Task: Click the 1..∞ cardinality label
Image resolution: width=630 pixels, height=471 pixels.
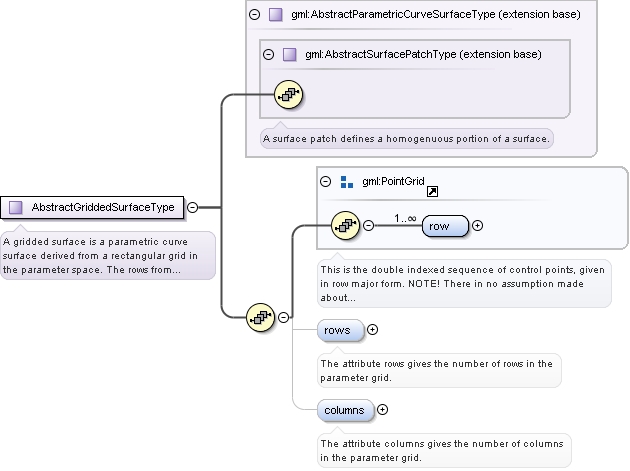Action: point(405,218)
